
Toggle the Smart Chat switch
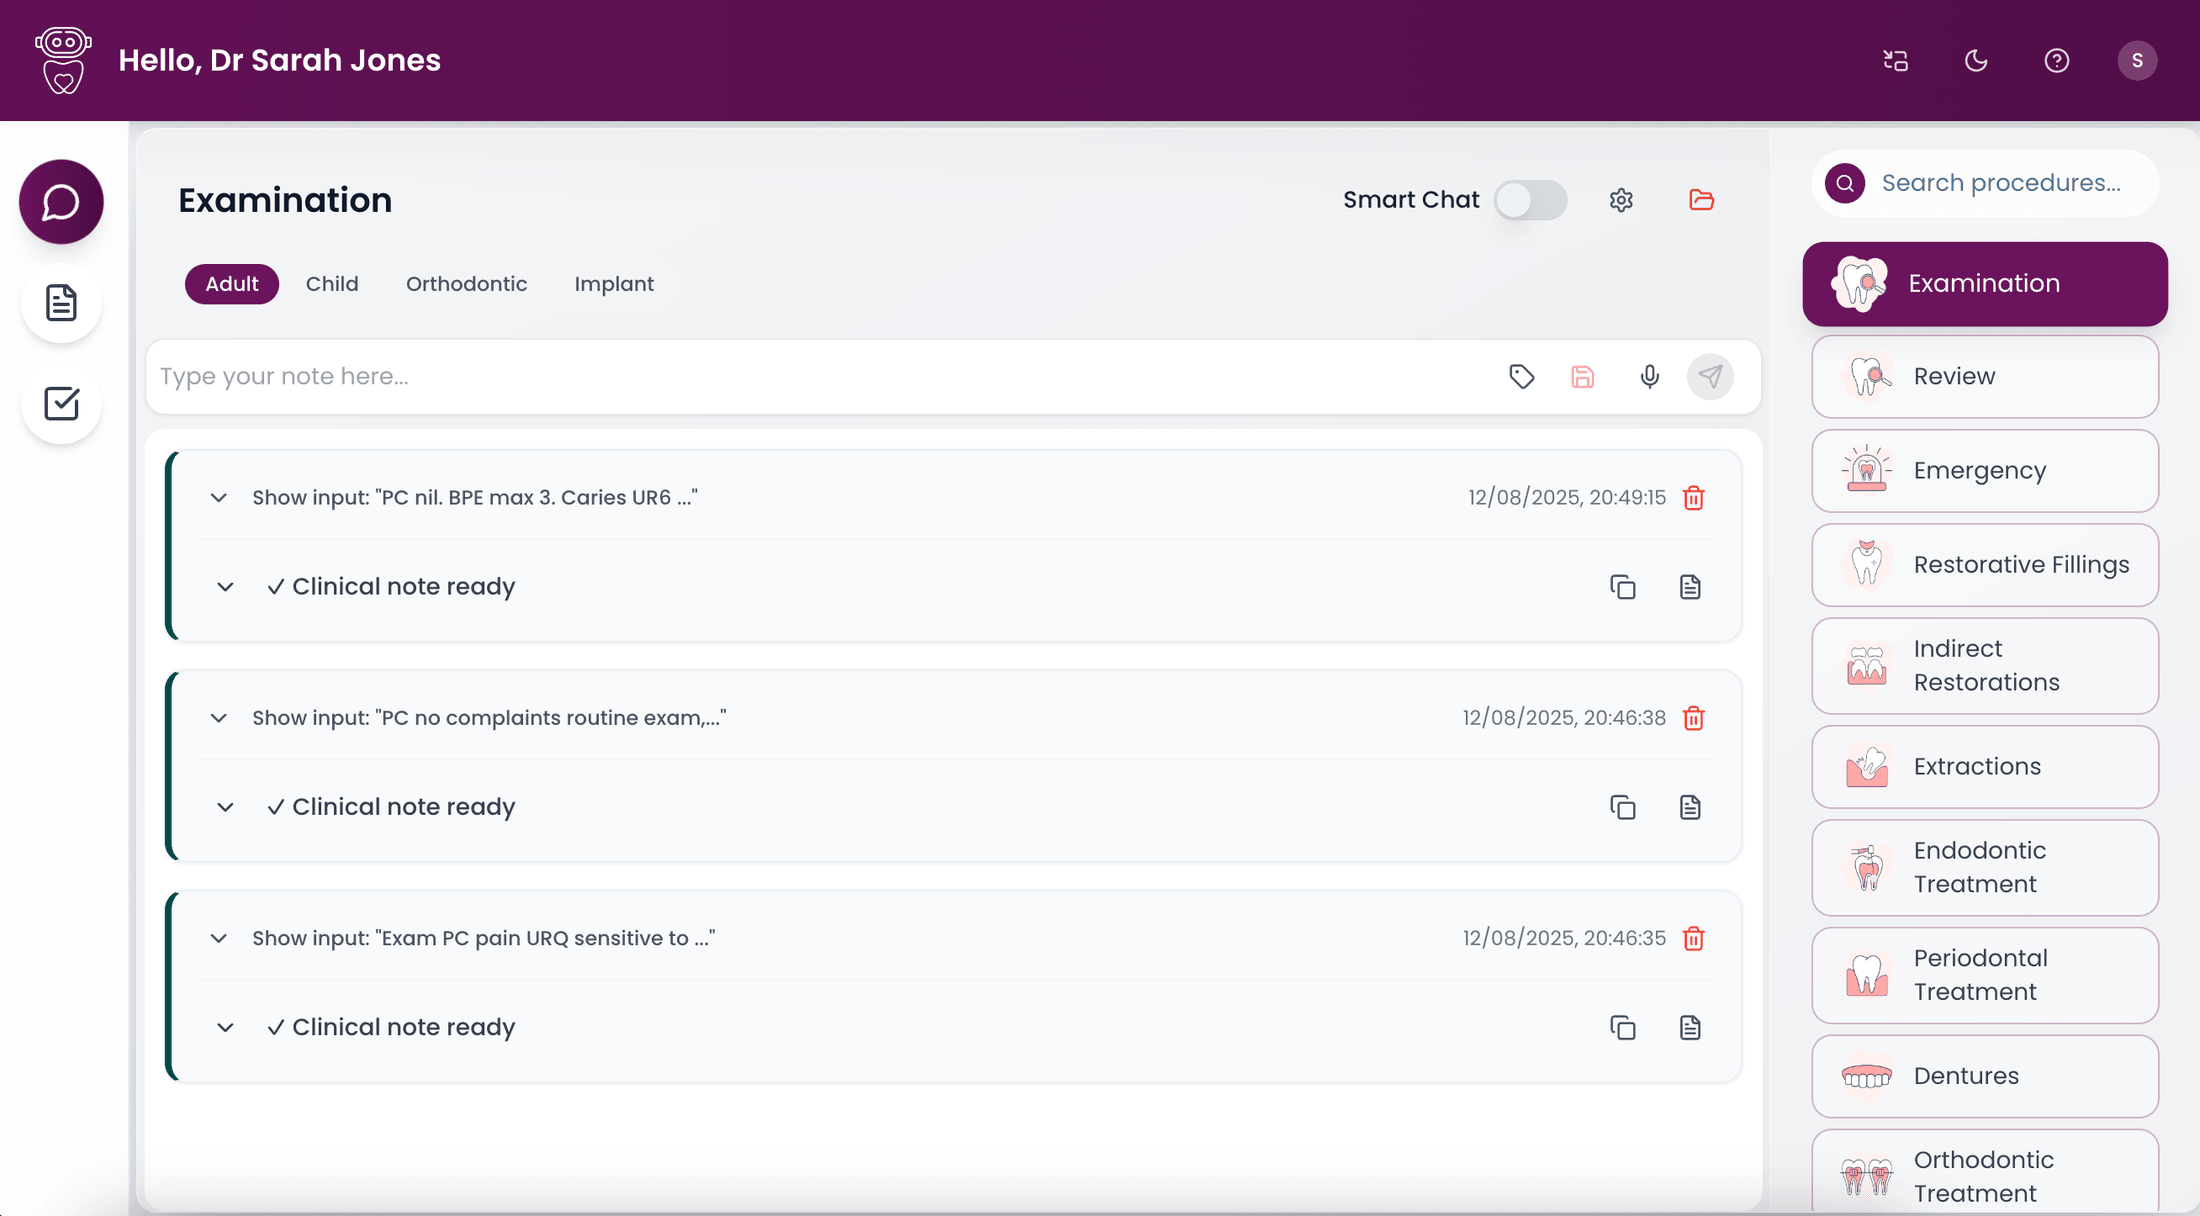tap(1530, 200)
